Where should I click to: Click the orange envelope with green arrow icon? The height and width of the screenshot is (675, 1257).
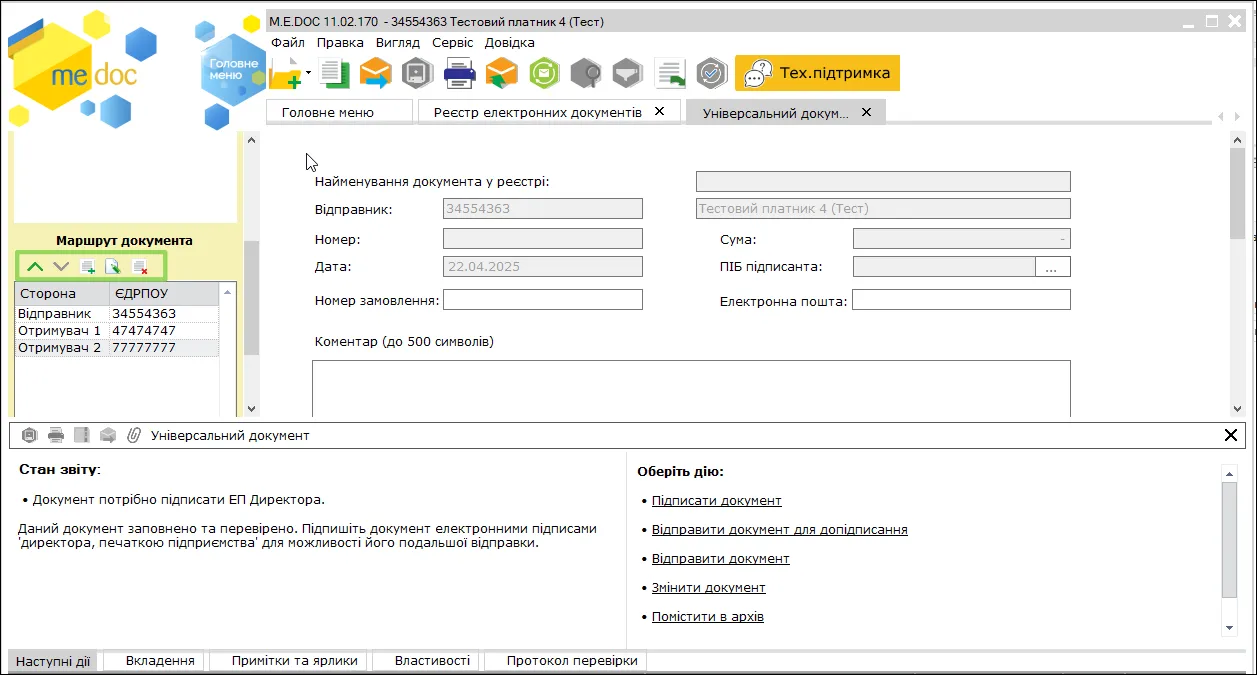(502, 73)
